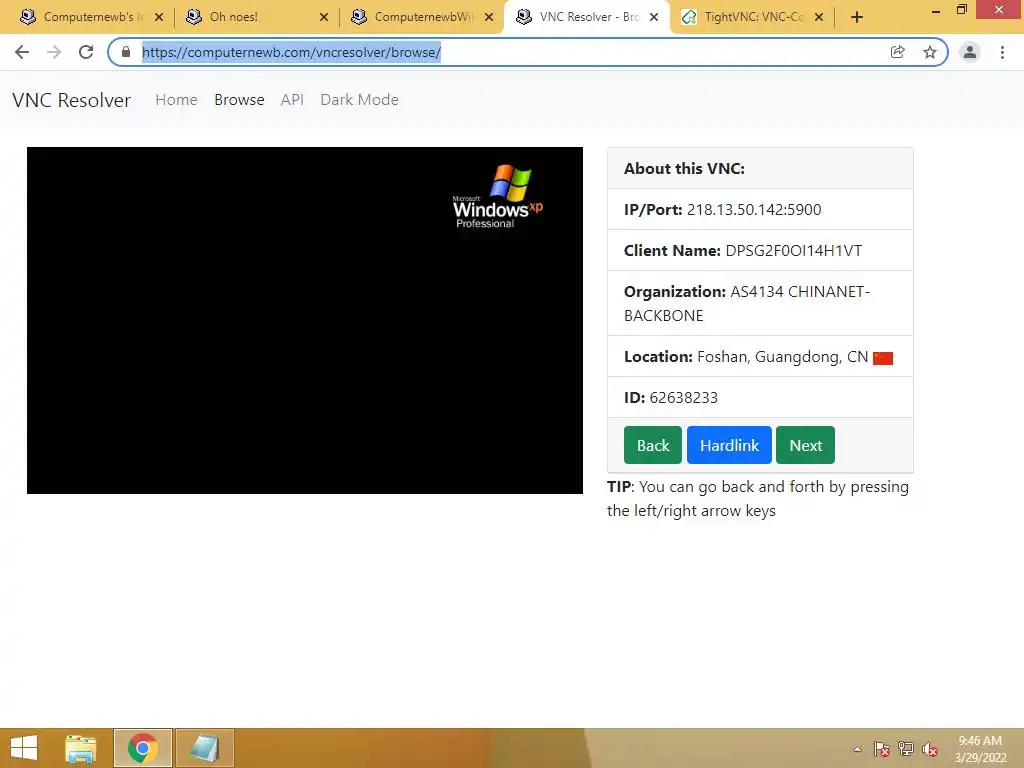Screen dimensions: 1024x768
Task: Toggle Dark Mode in the navbar
Action: 359,100
